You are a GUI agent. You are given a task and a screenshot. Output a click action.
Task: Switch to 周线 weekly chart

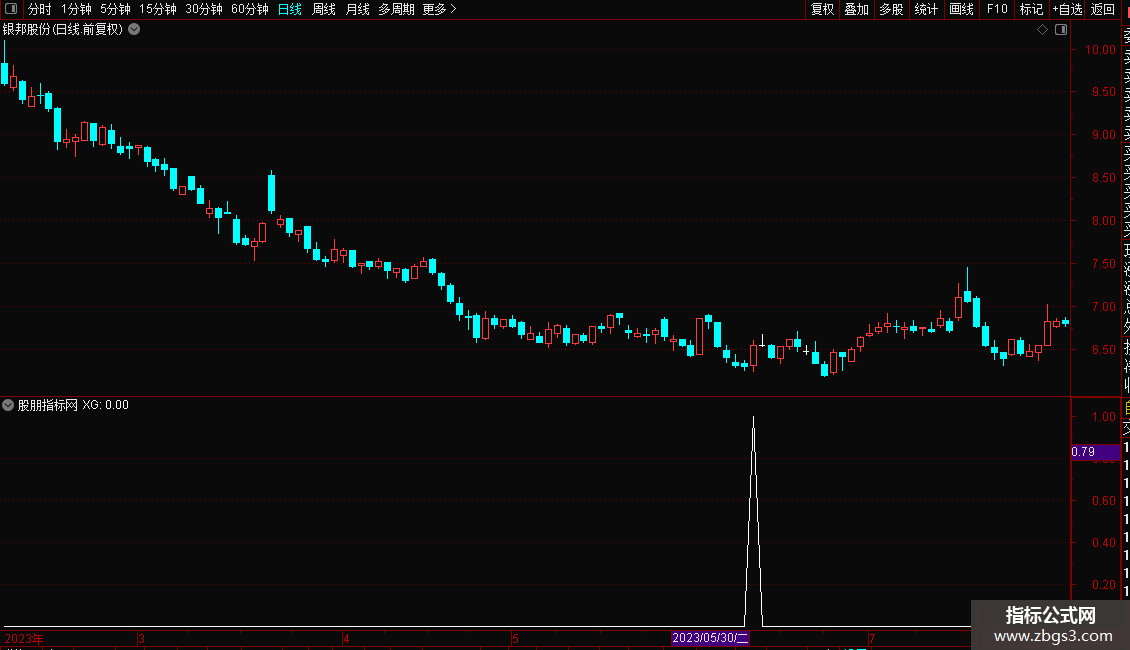pos(324,9)
